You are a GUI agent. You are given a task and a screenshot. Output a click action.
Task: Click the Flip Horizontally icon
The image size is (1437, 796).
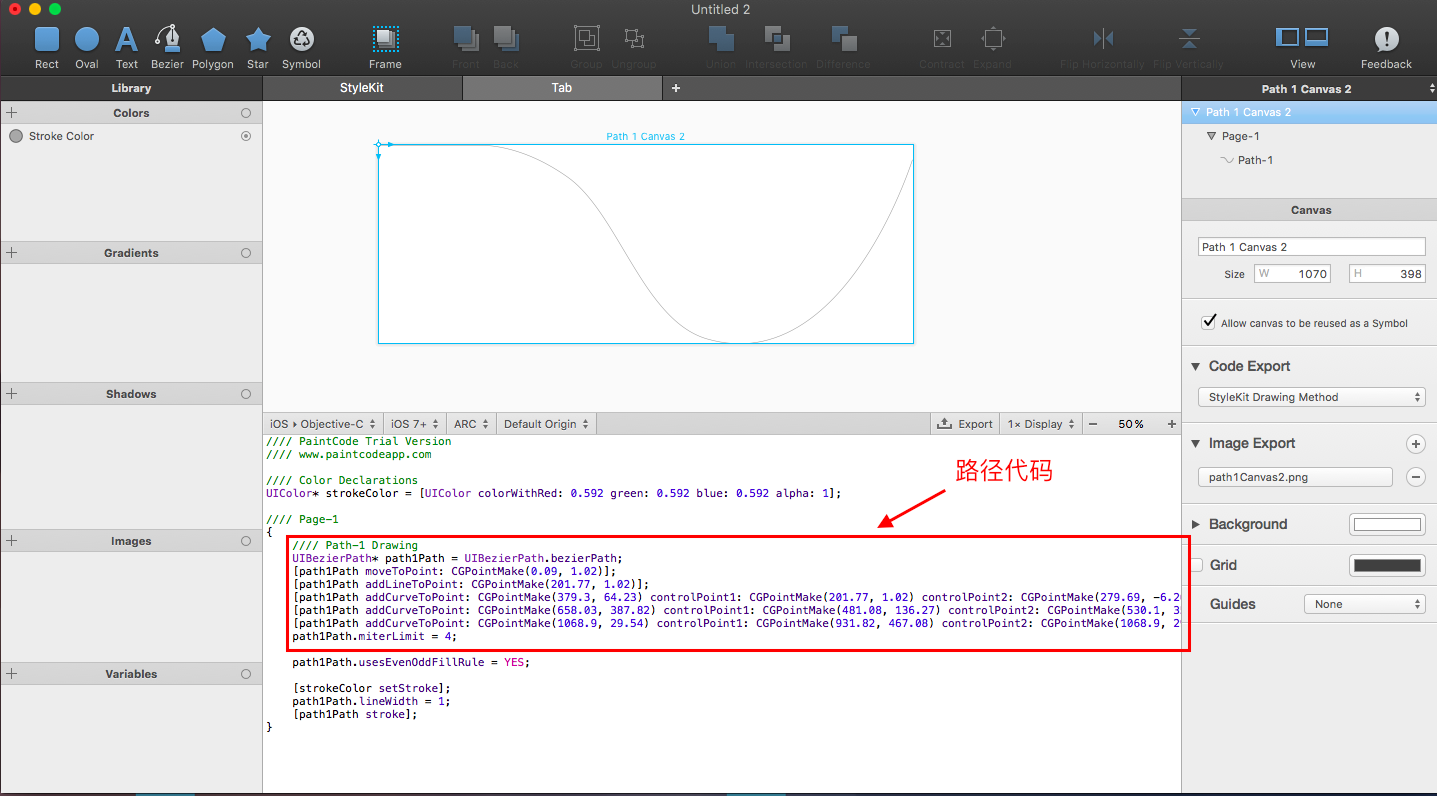(x=1103, y=39)
